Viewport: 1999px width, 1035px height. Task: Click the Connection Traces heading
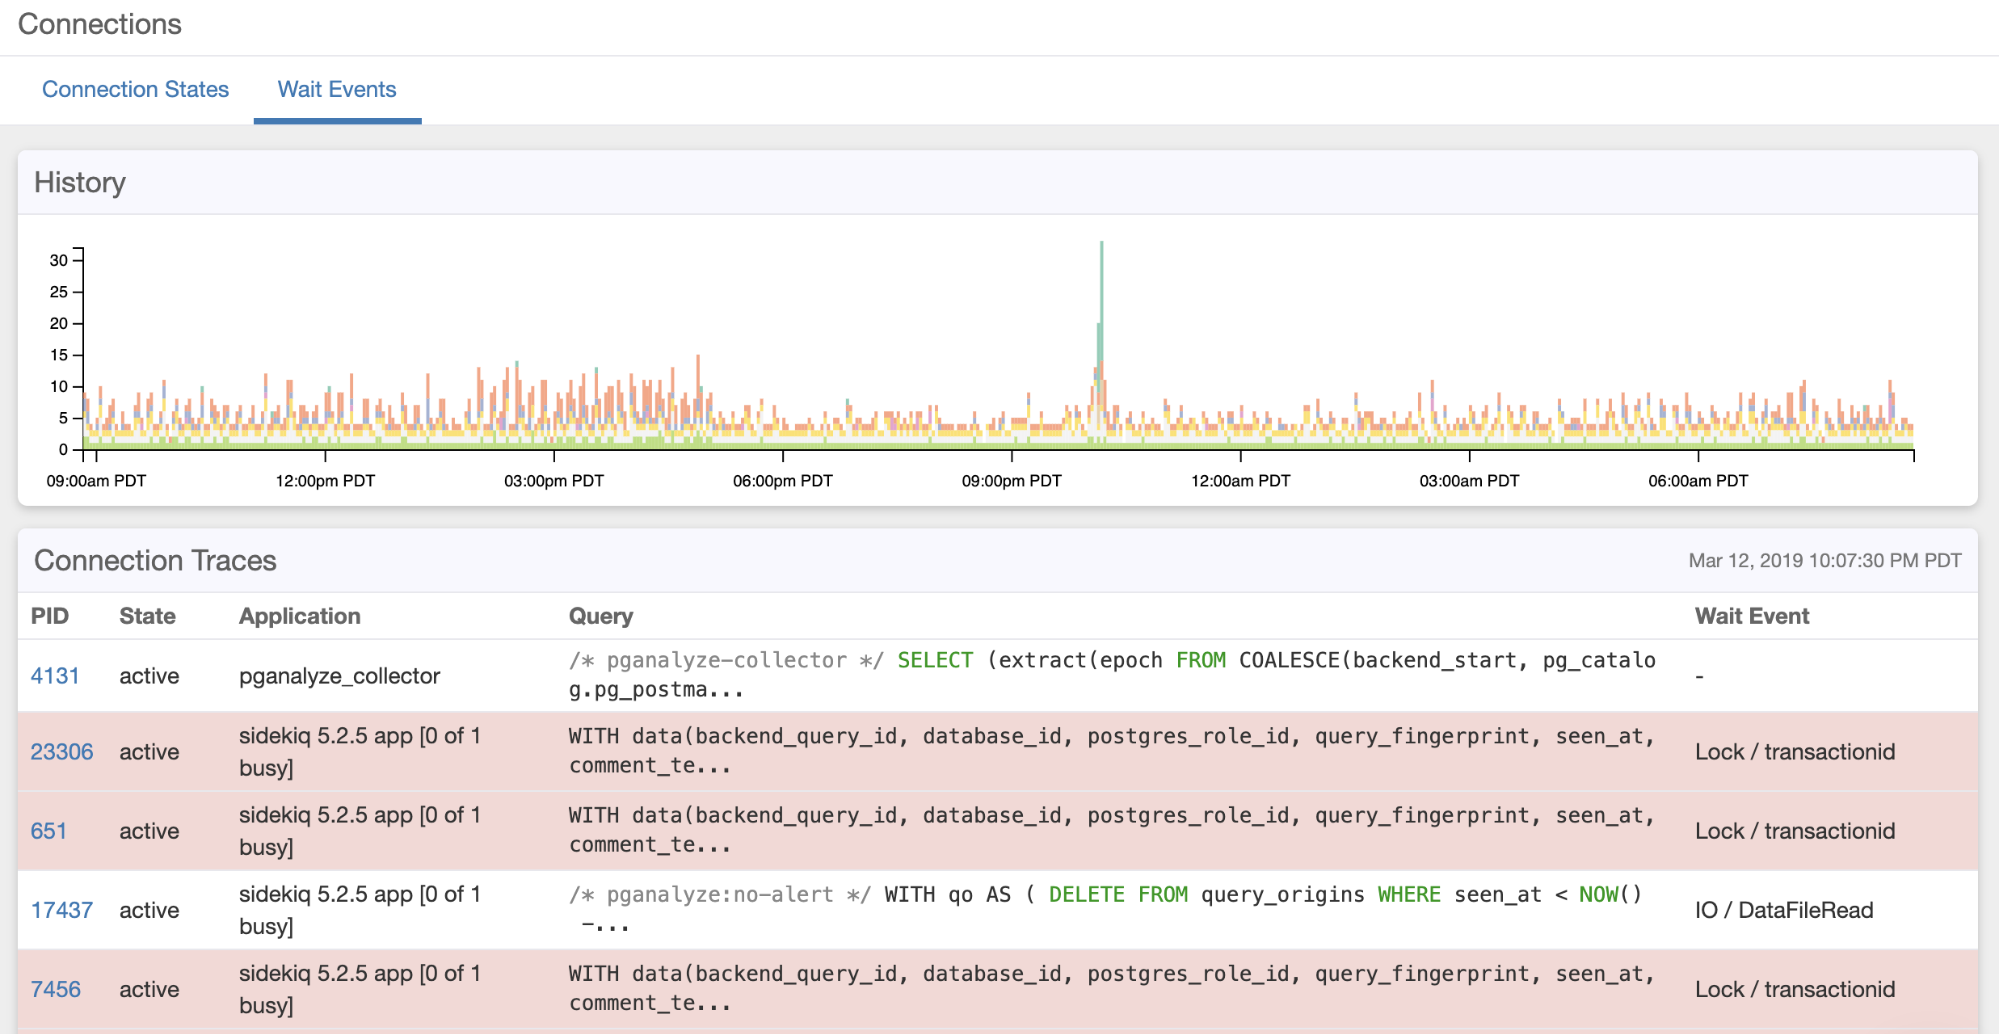click(155, 560)
